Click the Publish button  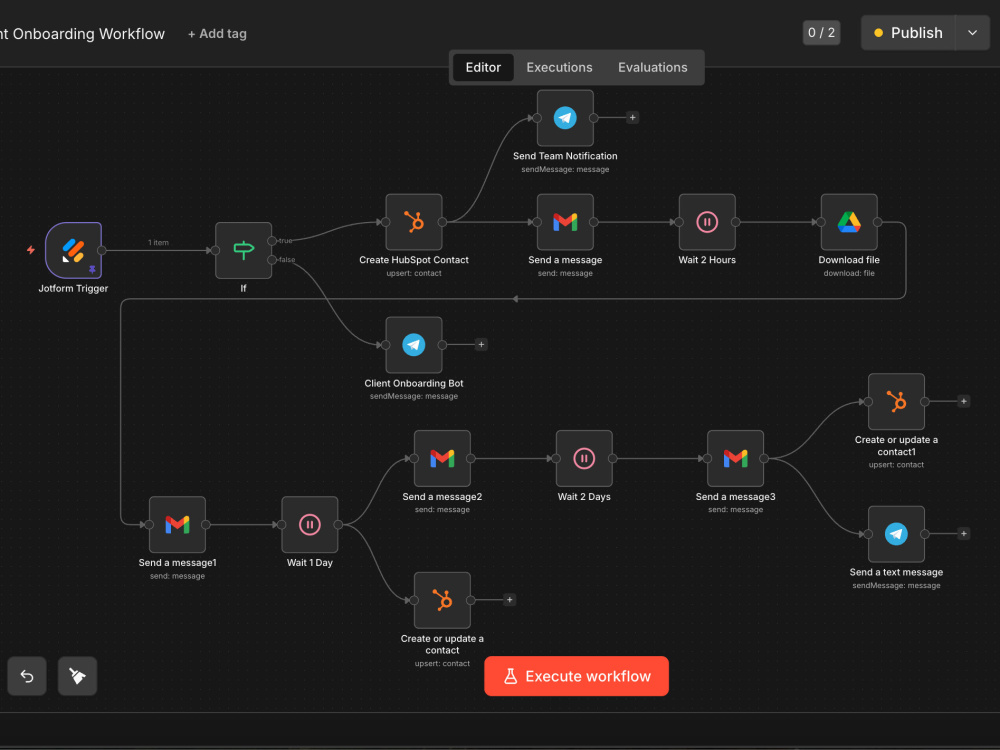[908, 33]
